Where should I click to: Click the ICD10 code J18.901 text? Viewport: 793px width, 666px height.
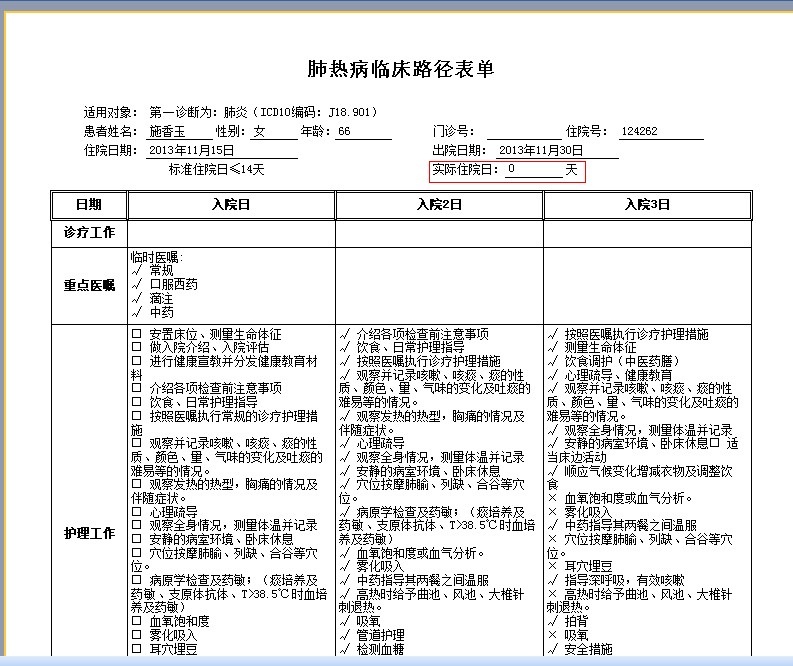349,112
